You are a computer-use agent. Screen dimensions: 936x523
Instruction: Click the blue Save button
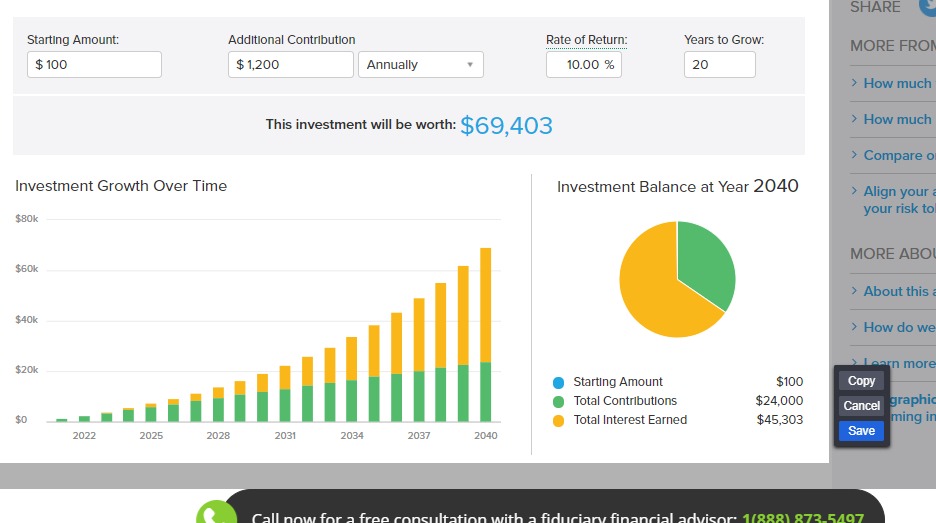point(861,431)
